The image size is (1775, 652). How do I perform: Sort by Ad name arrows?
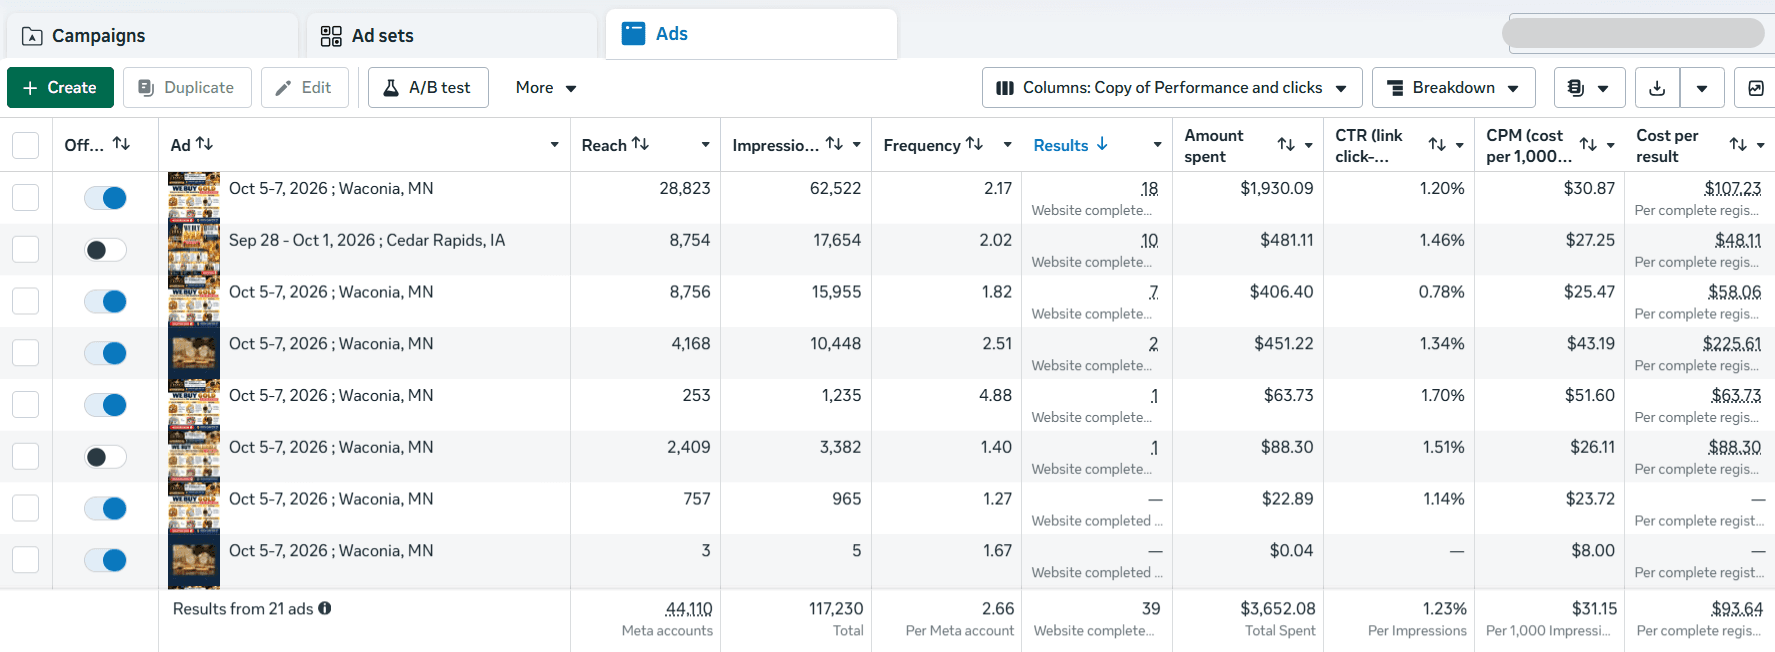pyautogui.click(x=204, y=144)
